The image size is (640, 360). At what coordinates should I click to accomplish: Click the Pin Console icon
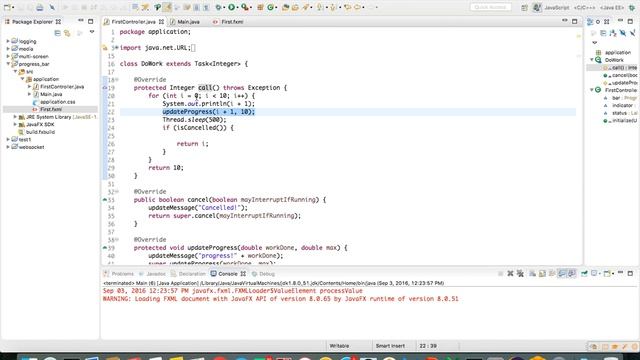[584, 273]
